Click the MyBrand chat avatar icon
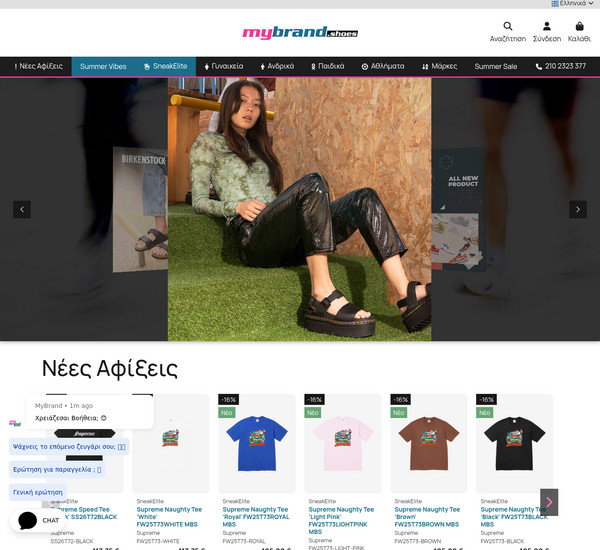Image resolution: width=600 pixels, height=550 pixels. 15,423
